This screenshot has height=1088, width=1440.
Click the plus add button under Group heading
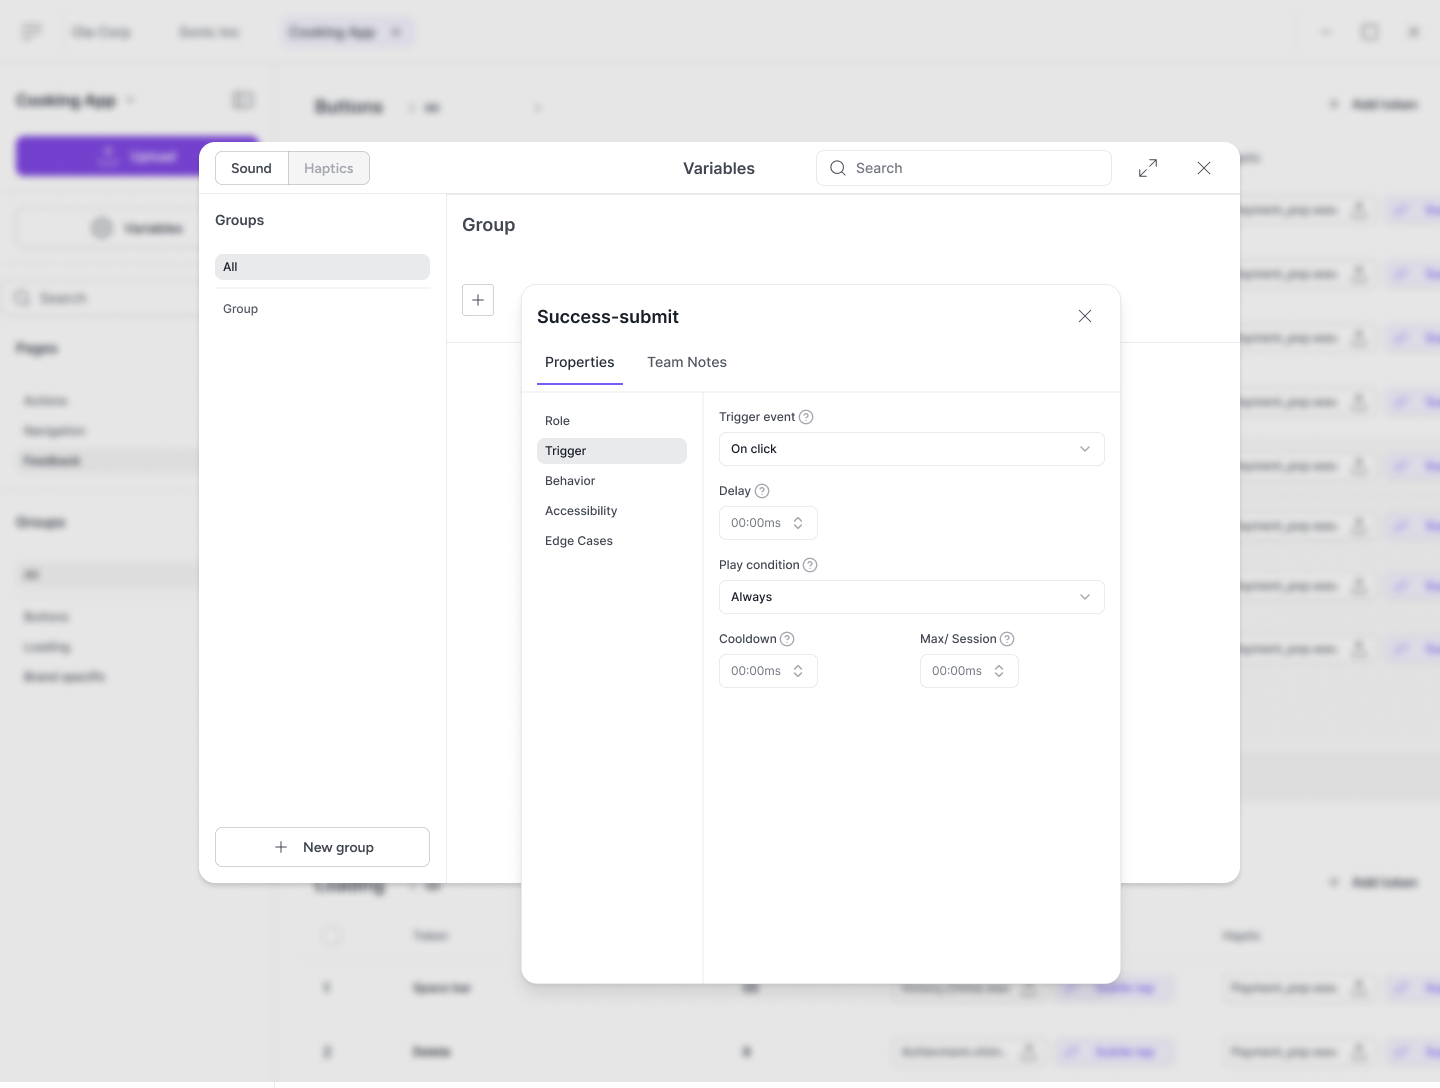(x=478, y=300)
